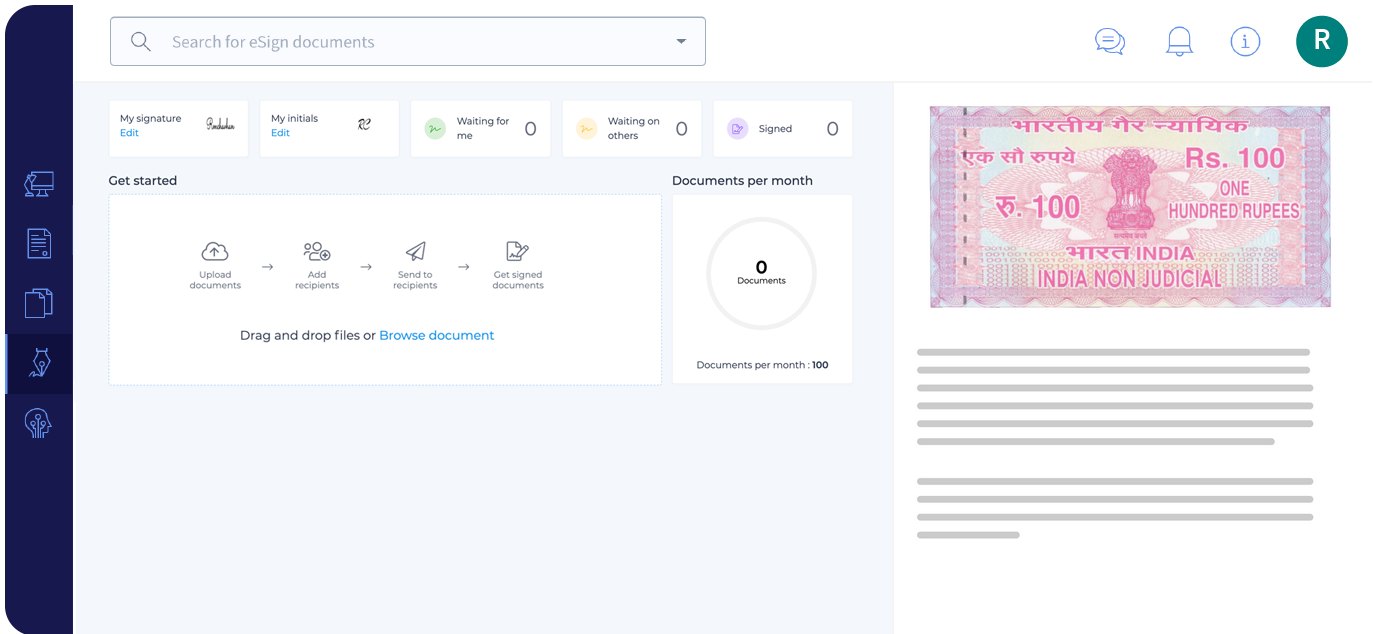Click the Search for eSign documents field

(x=400, y=42)
